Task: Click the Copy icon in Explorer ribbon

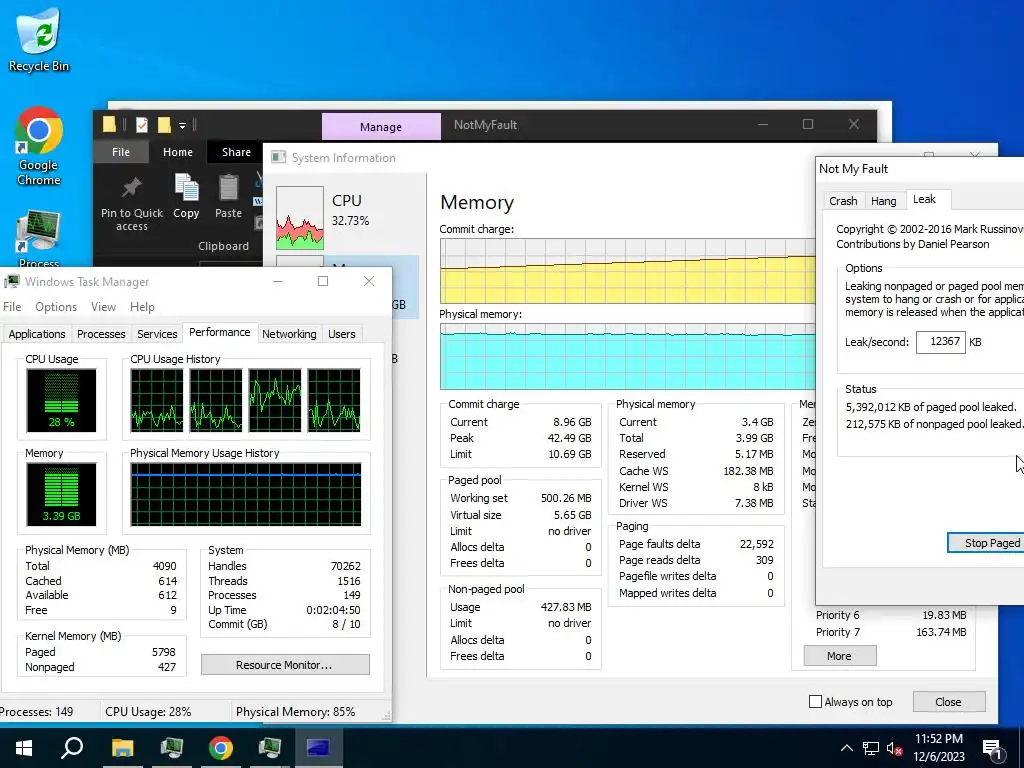Action: (186, 196)
